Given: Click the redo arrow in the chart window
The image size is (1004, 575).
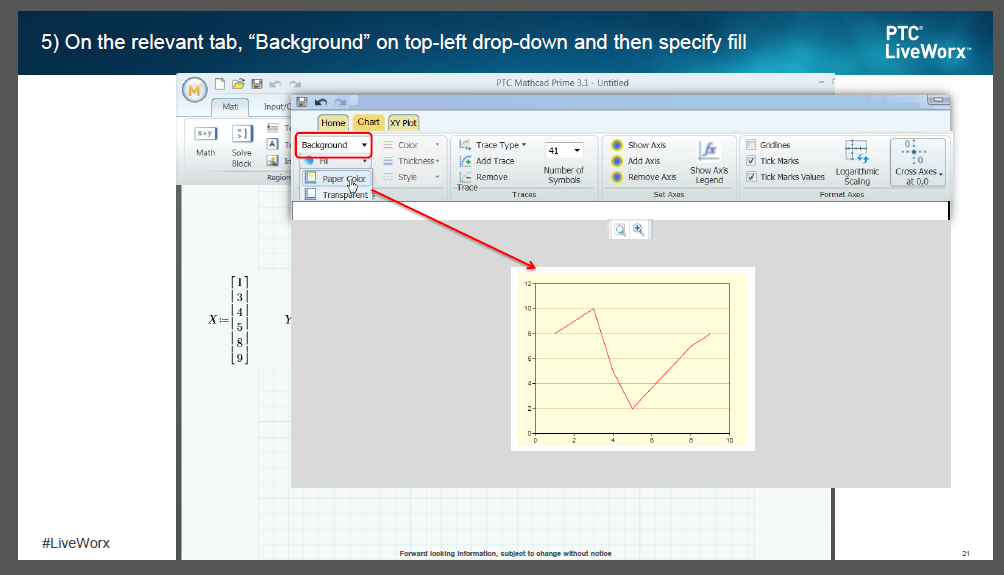Looking at the screenshot, I should pos(340,102).
